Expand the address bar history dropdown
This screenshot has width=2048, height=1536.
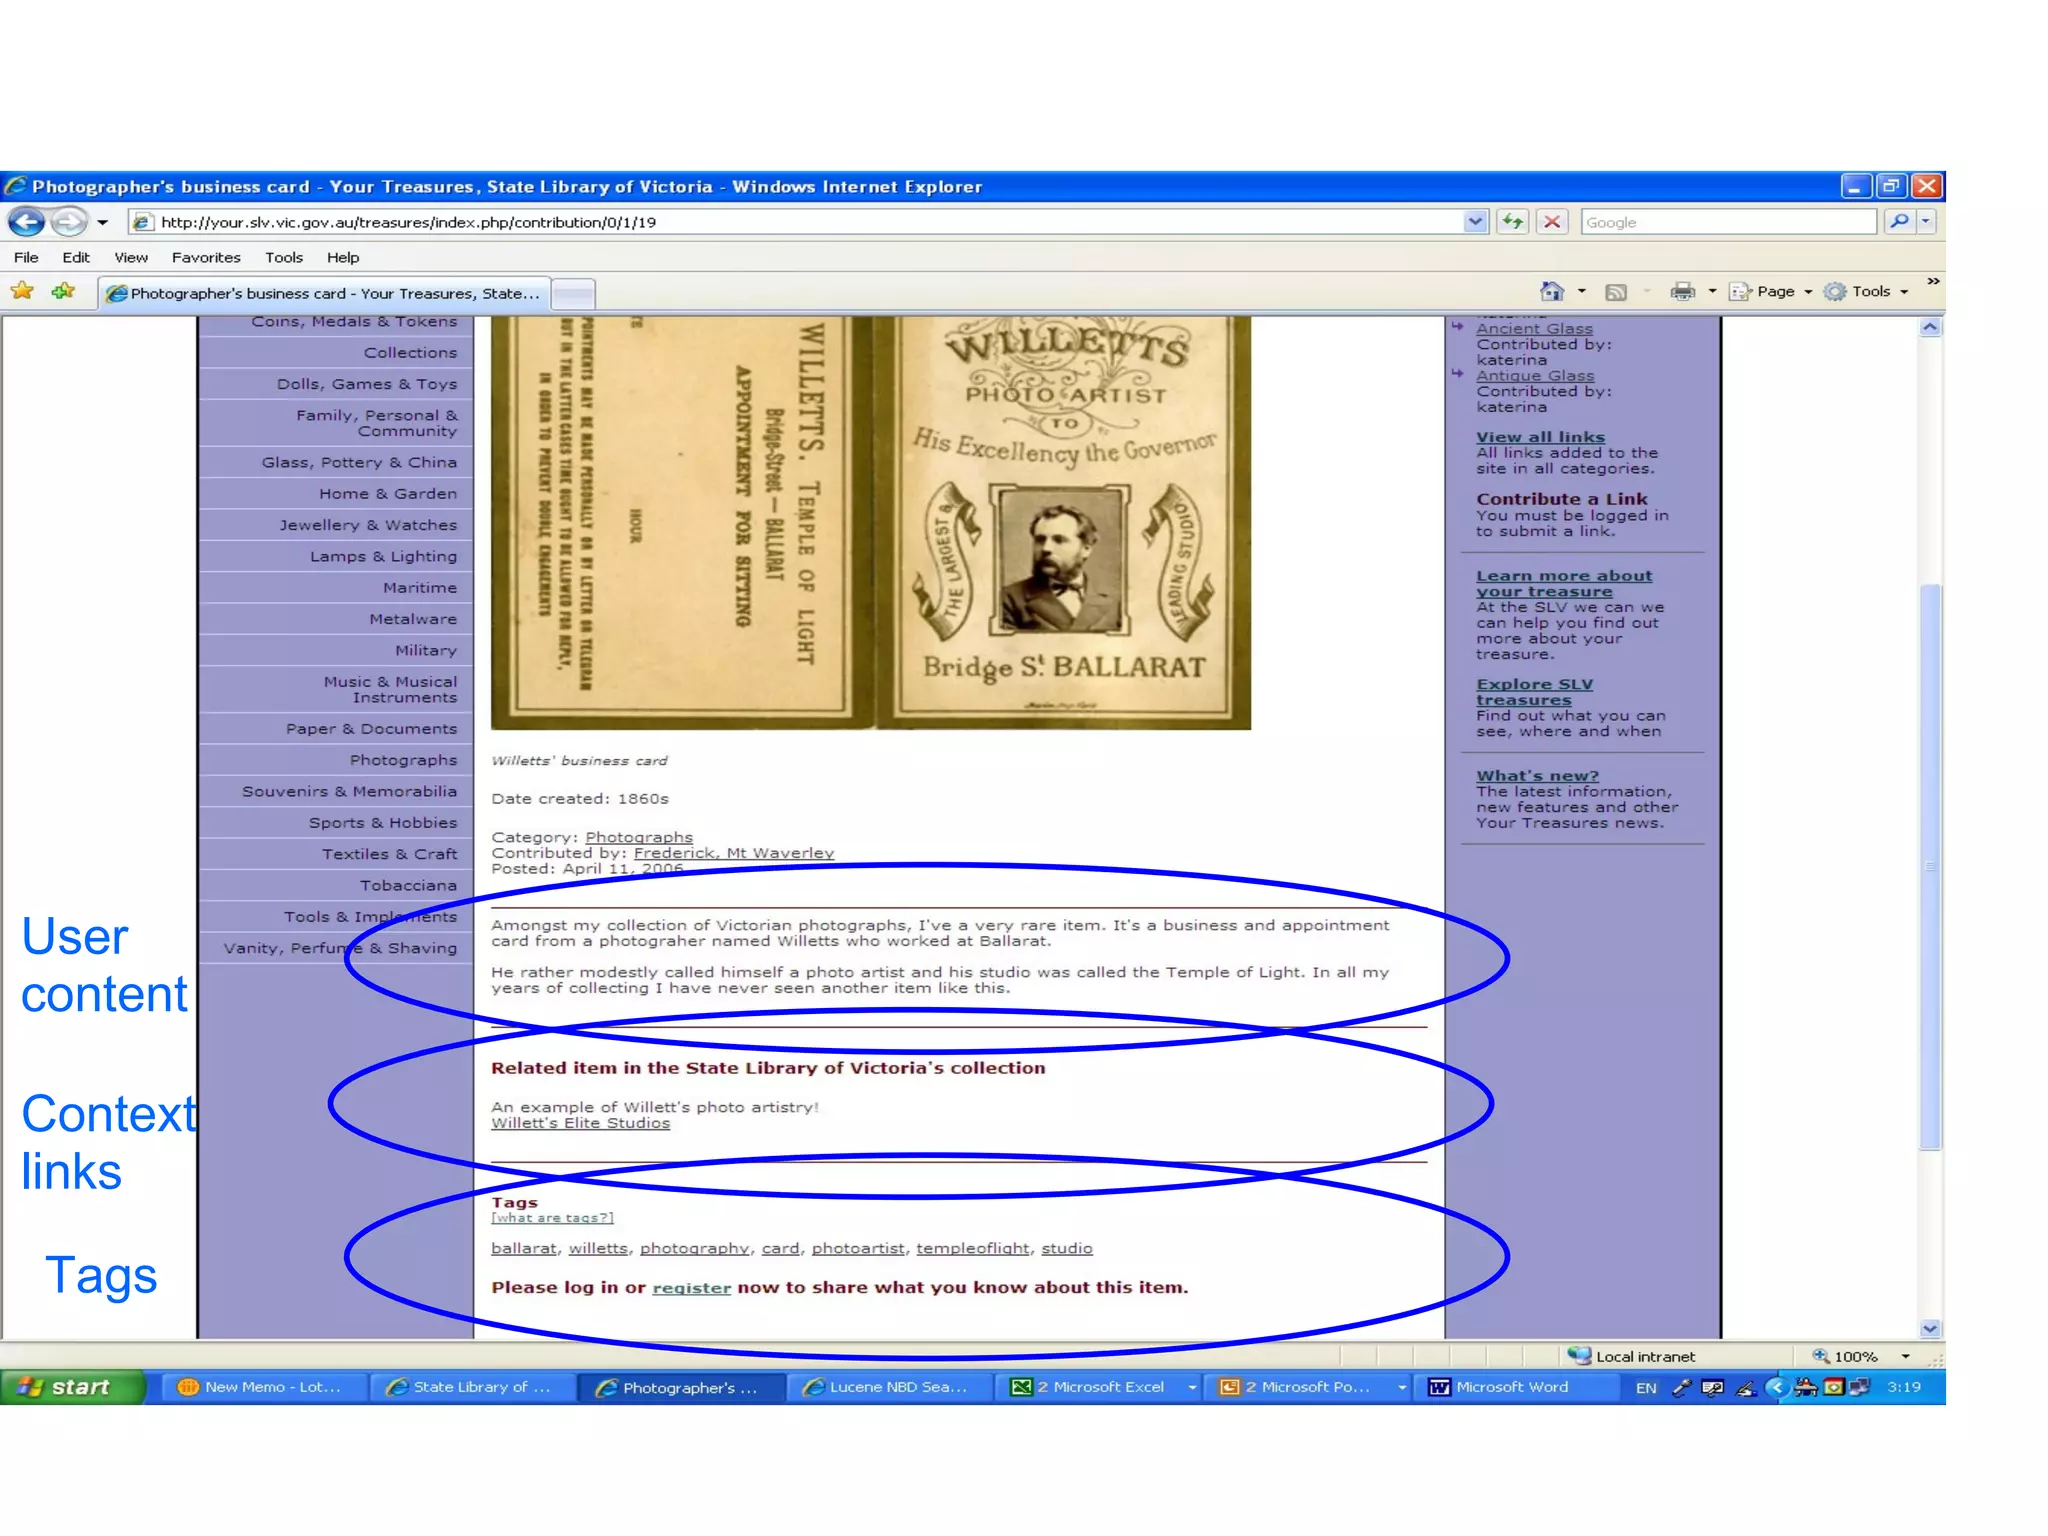pyautogui.click(x=1475, y=221)
